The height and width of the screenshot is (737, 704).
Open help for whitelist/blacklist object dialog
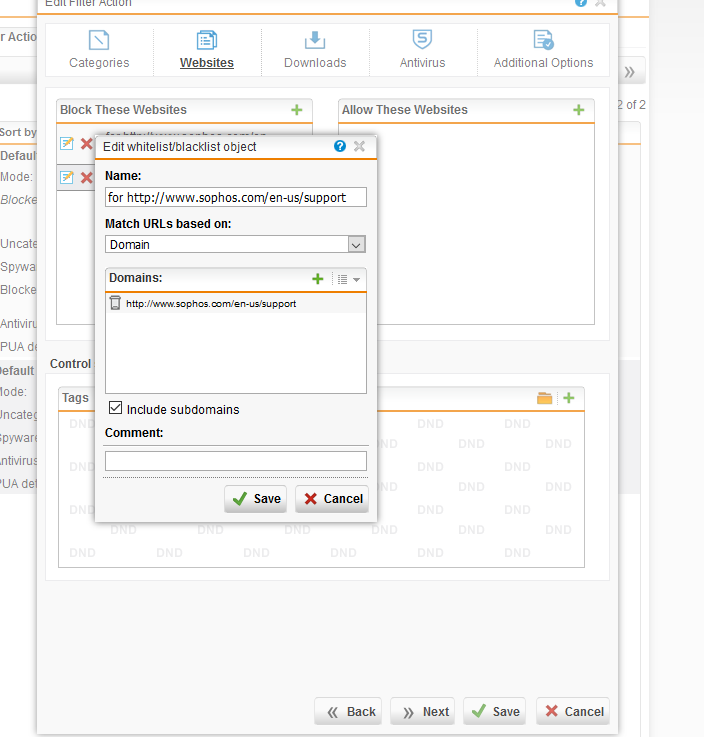340,146
